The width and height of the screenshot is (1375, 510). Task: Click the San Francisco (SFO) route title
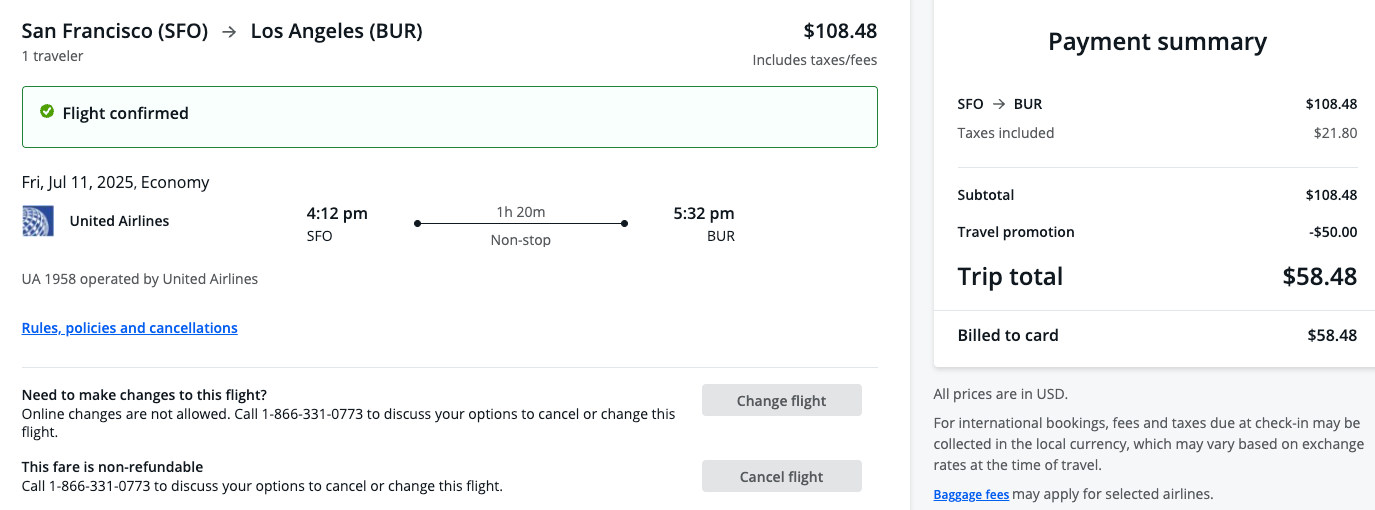tap(115, 31)
